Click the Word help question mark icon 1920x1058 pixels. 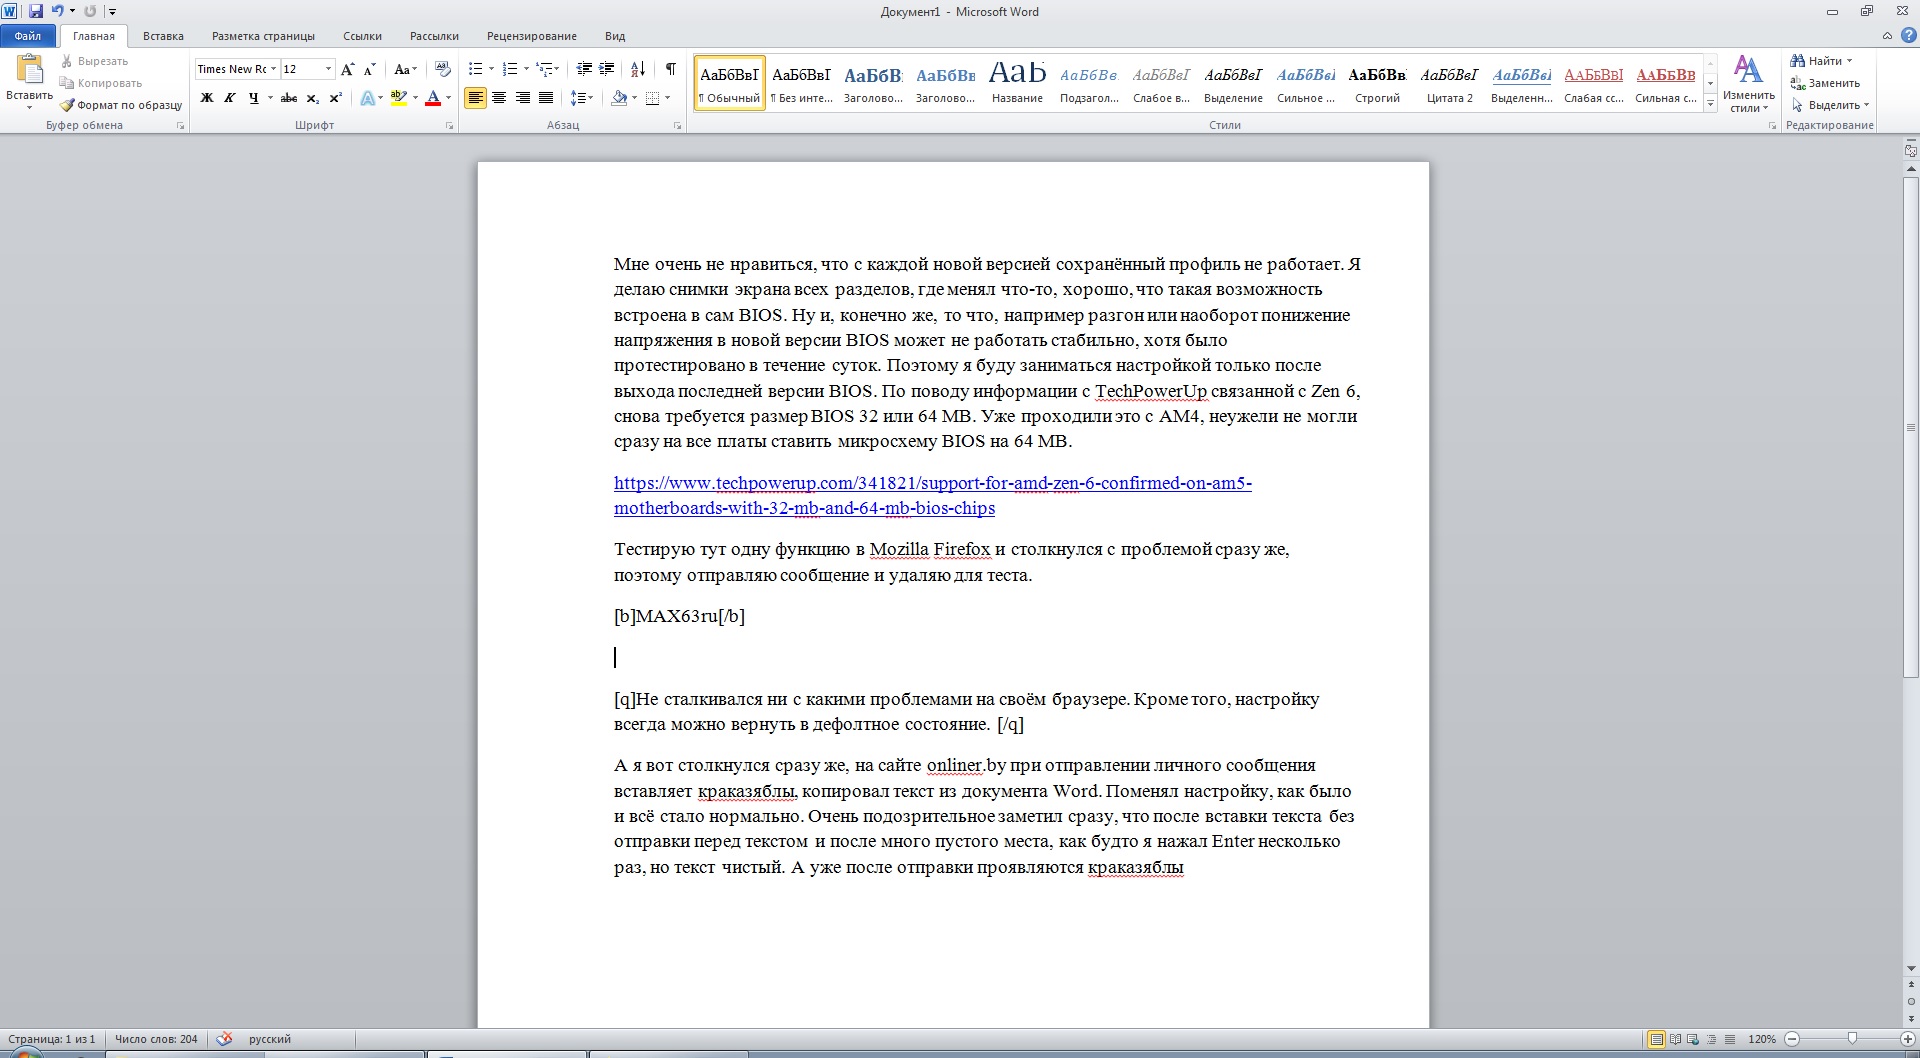(1907, 36)
